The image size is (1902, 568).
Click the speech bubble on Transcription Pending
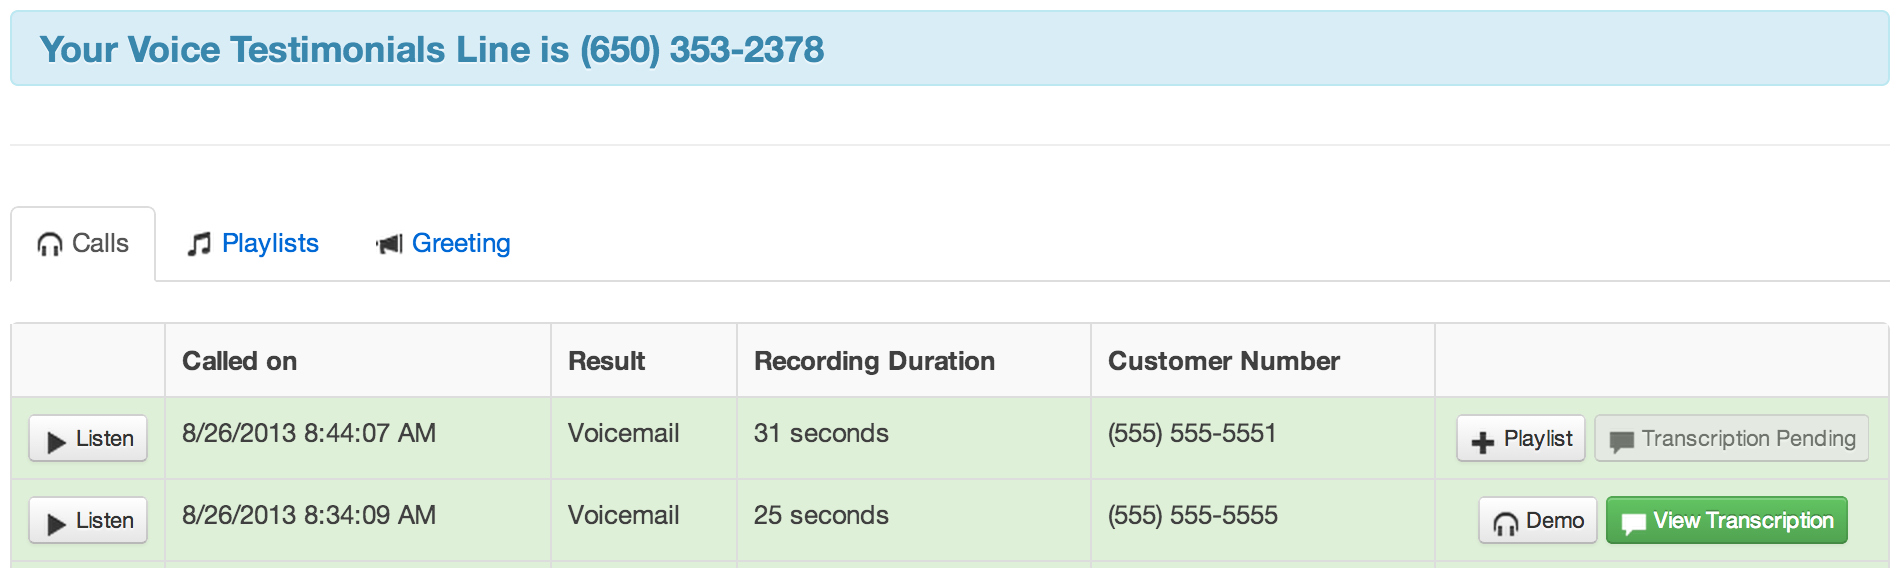(1621, 441)
